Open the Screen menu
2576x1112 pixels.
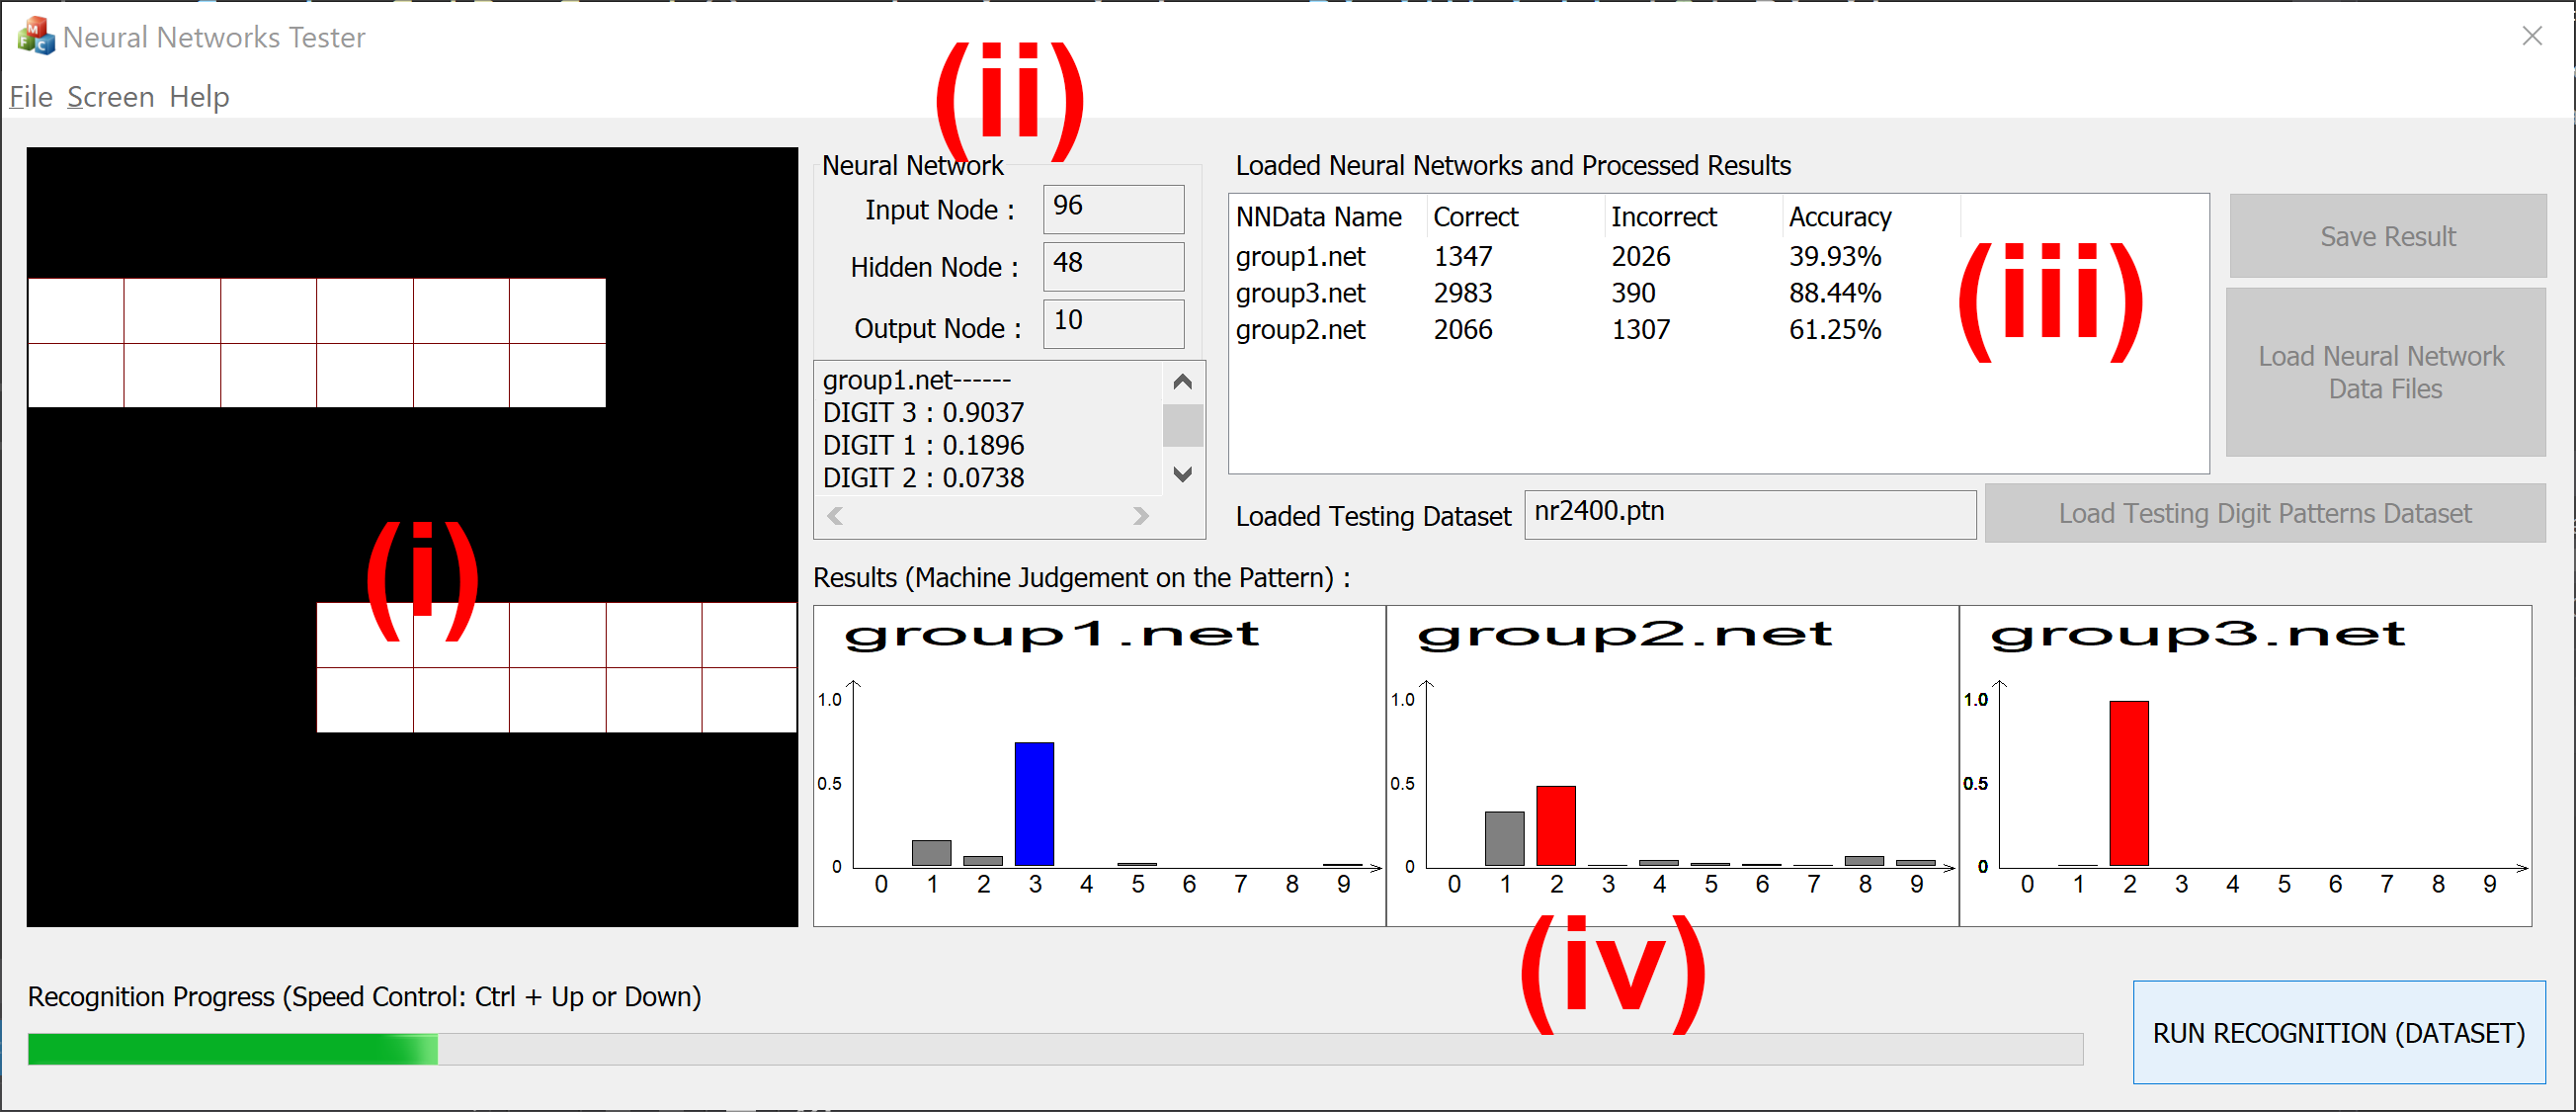click(110, 97)
